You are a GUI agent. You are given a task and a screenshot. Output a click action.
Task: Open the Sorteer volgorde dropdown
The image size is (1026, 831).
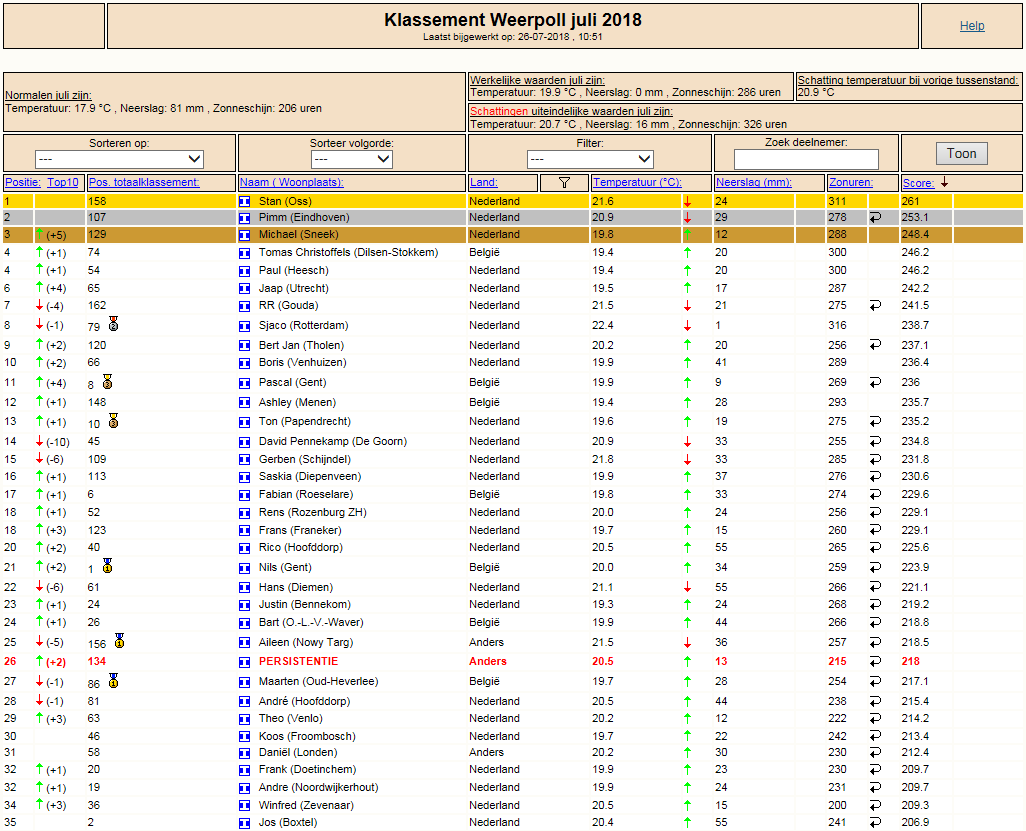[351, 159]
